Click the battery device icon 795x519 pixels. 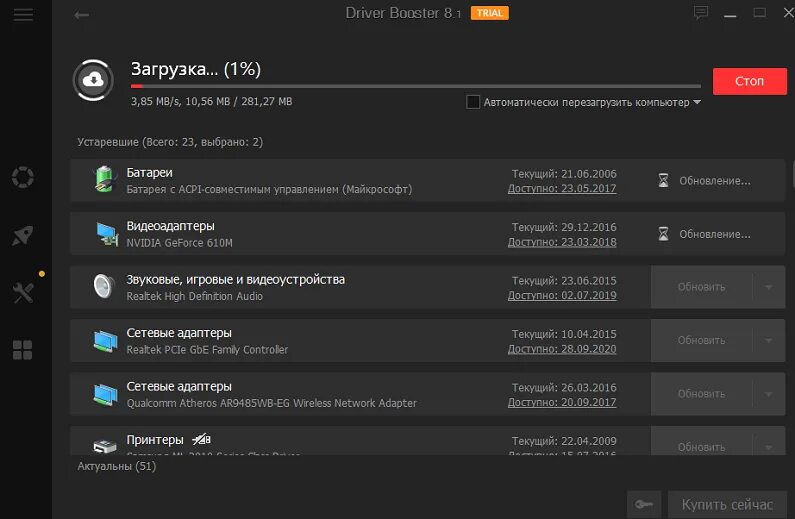coord(104,179)
